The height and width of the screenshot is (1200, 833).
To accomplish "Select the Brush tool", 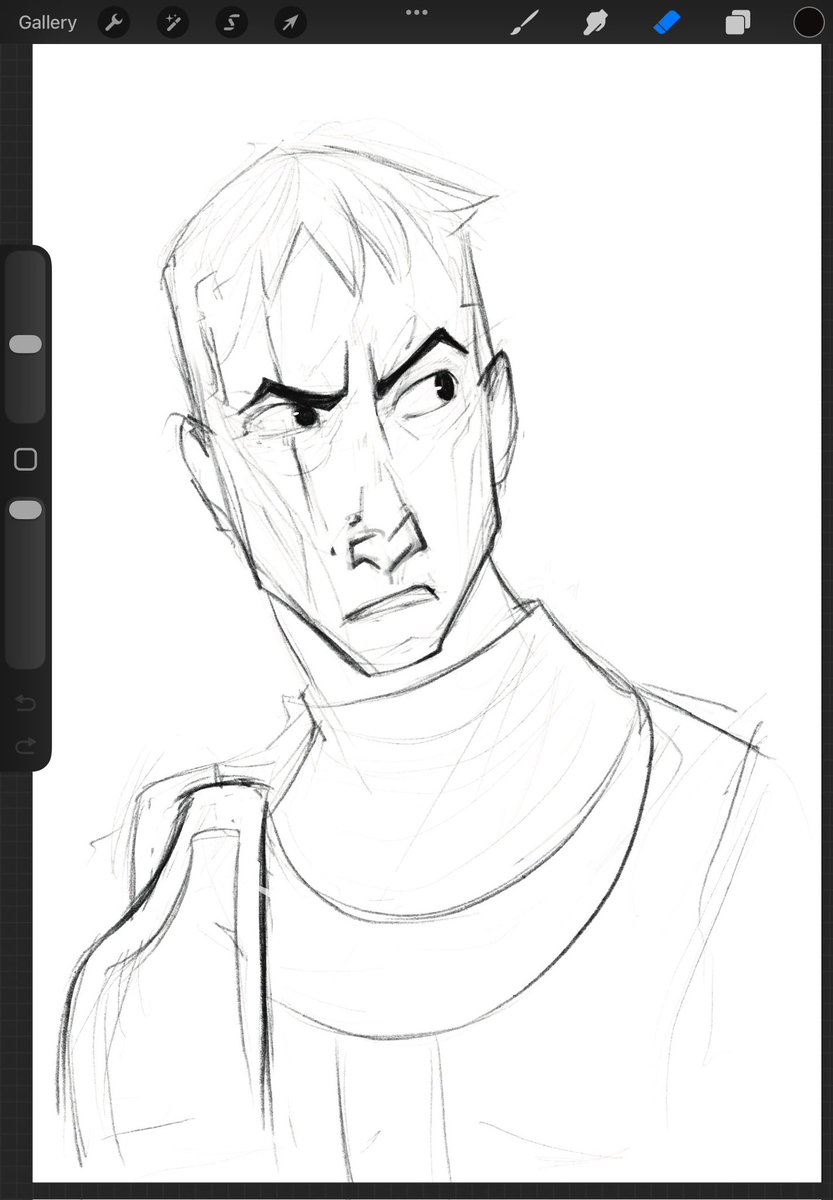I will tap(525, 22).
